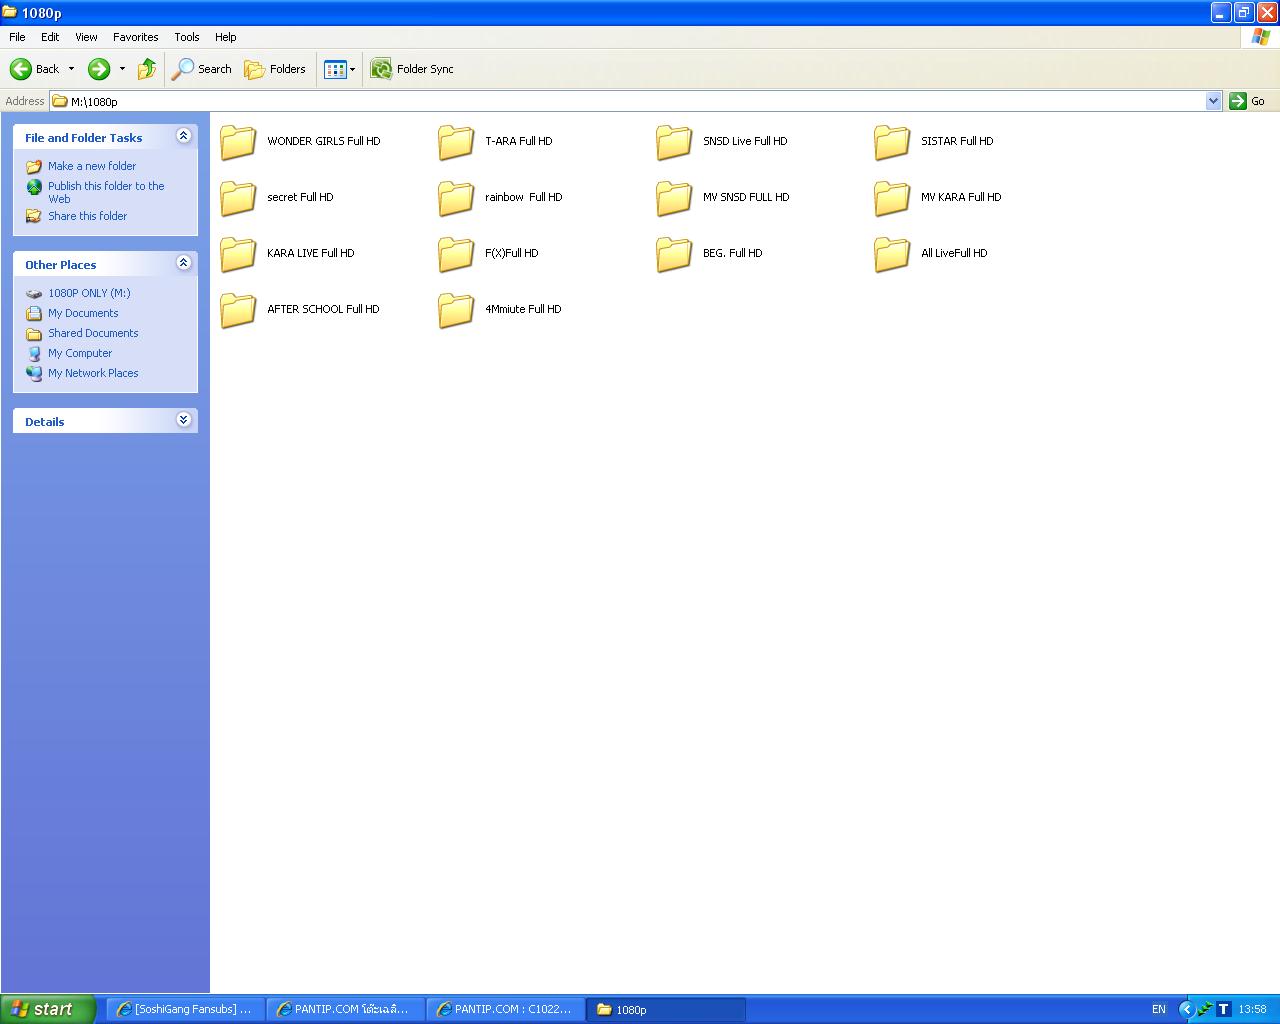
Task: Open the View menu
Action: tap(86, 37)
